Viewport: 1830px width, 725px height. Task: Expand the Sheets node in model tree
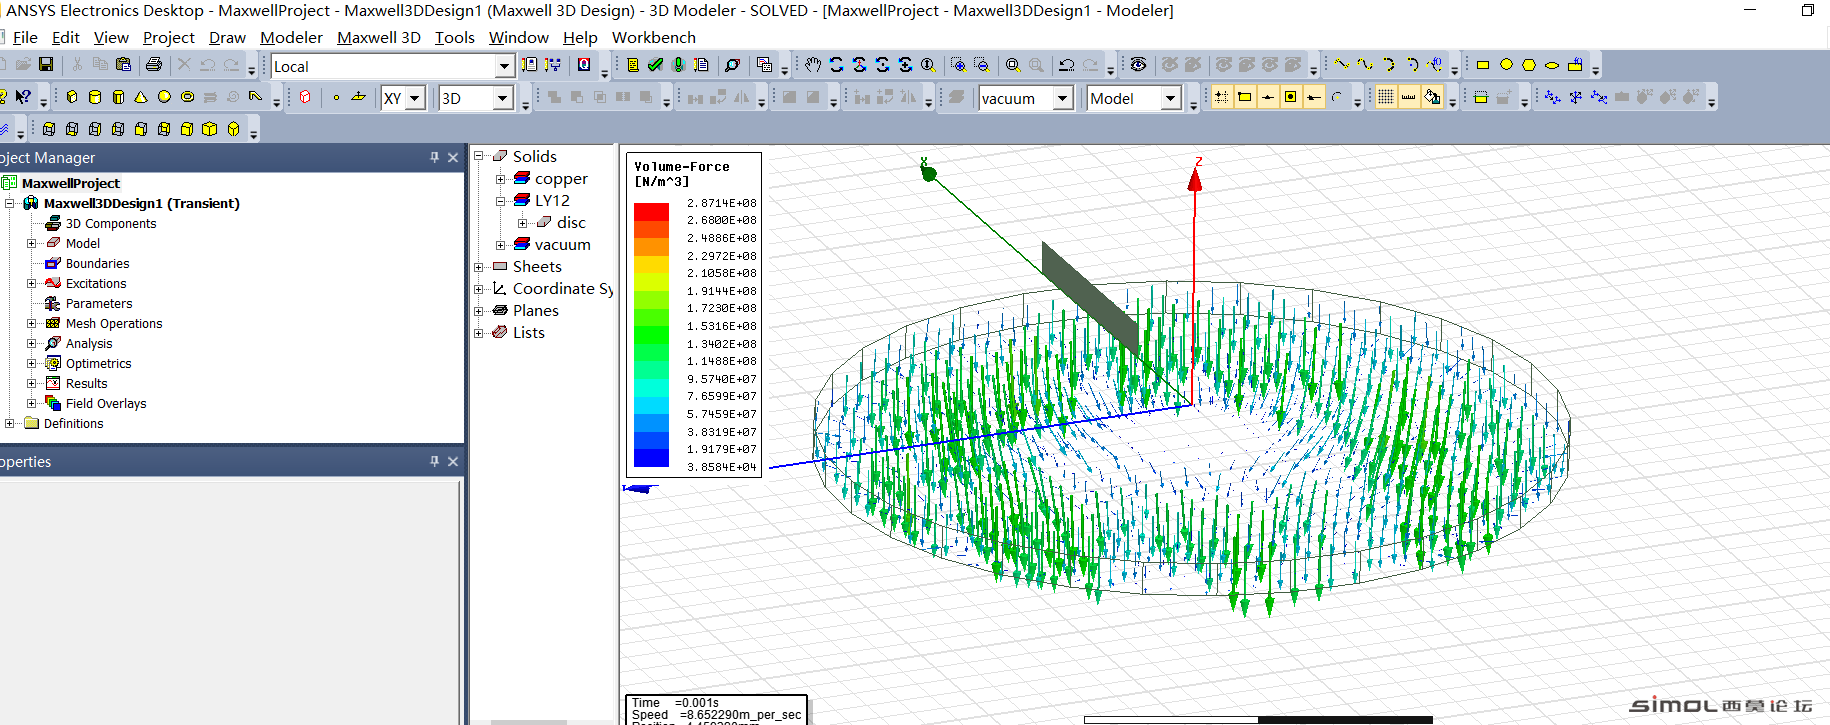pos(479,267)
